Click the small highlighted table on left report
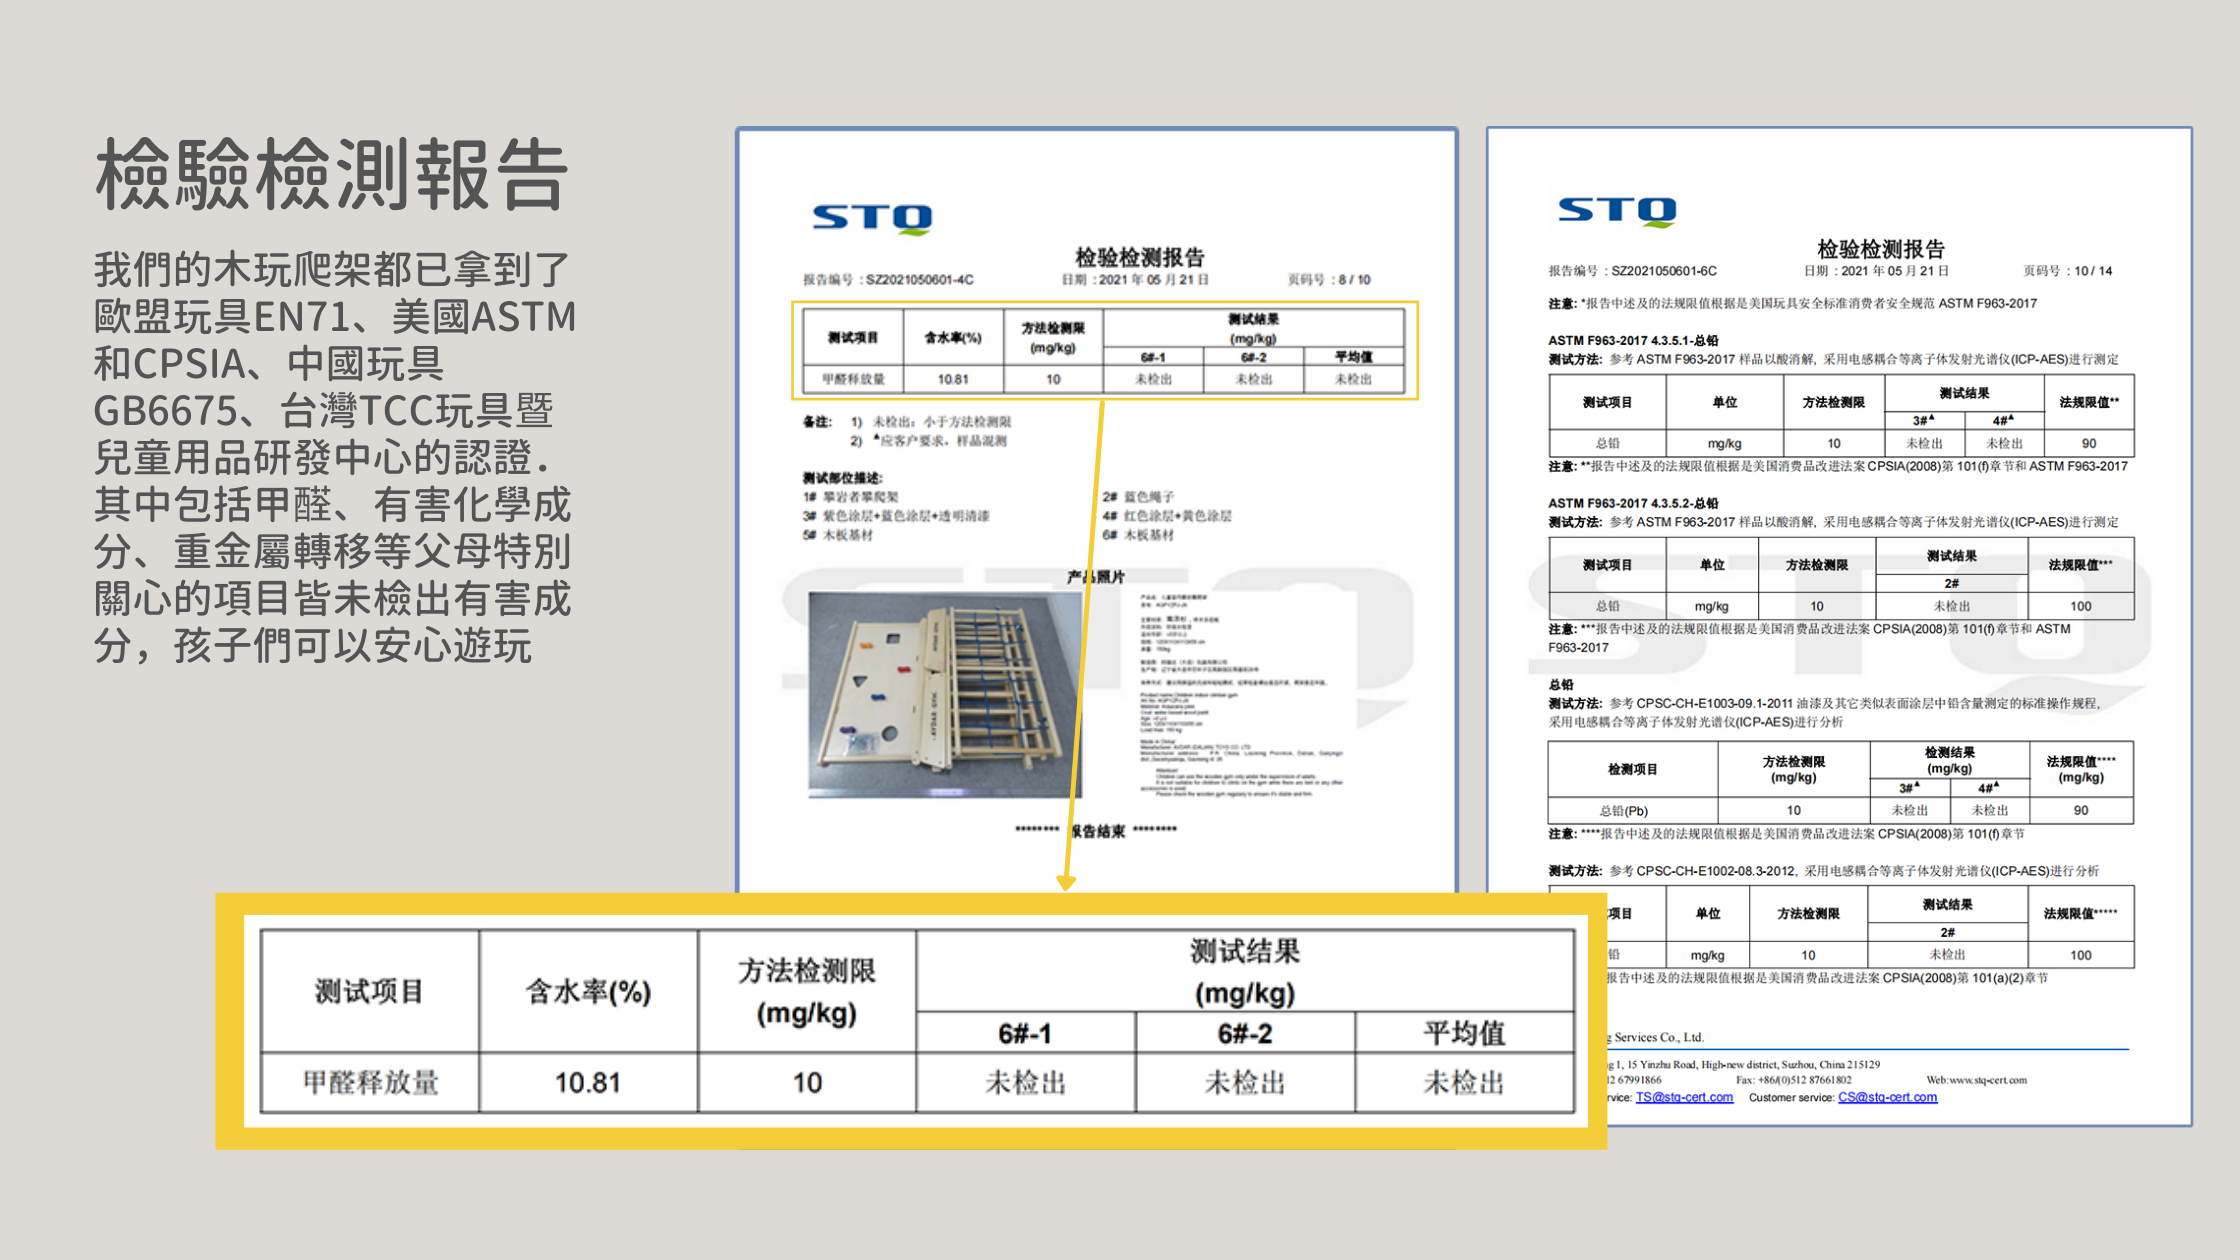The width and height of the screenshot is (2240, 1260). tap(1103, 350)
